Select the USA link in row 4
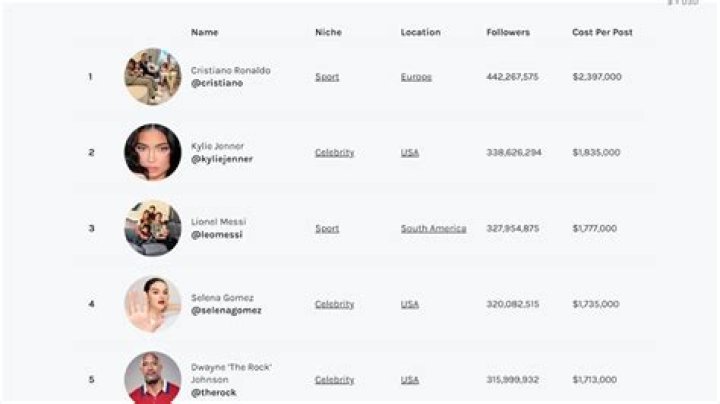This screenshot has height=404, width=720. click(410, 304)
